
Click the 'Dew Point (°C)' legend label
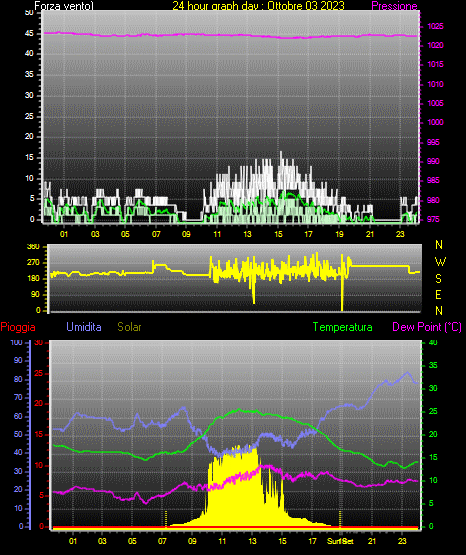(427, 327)
